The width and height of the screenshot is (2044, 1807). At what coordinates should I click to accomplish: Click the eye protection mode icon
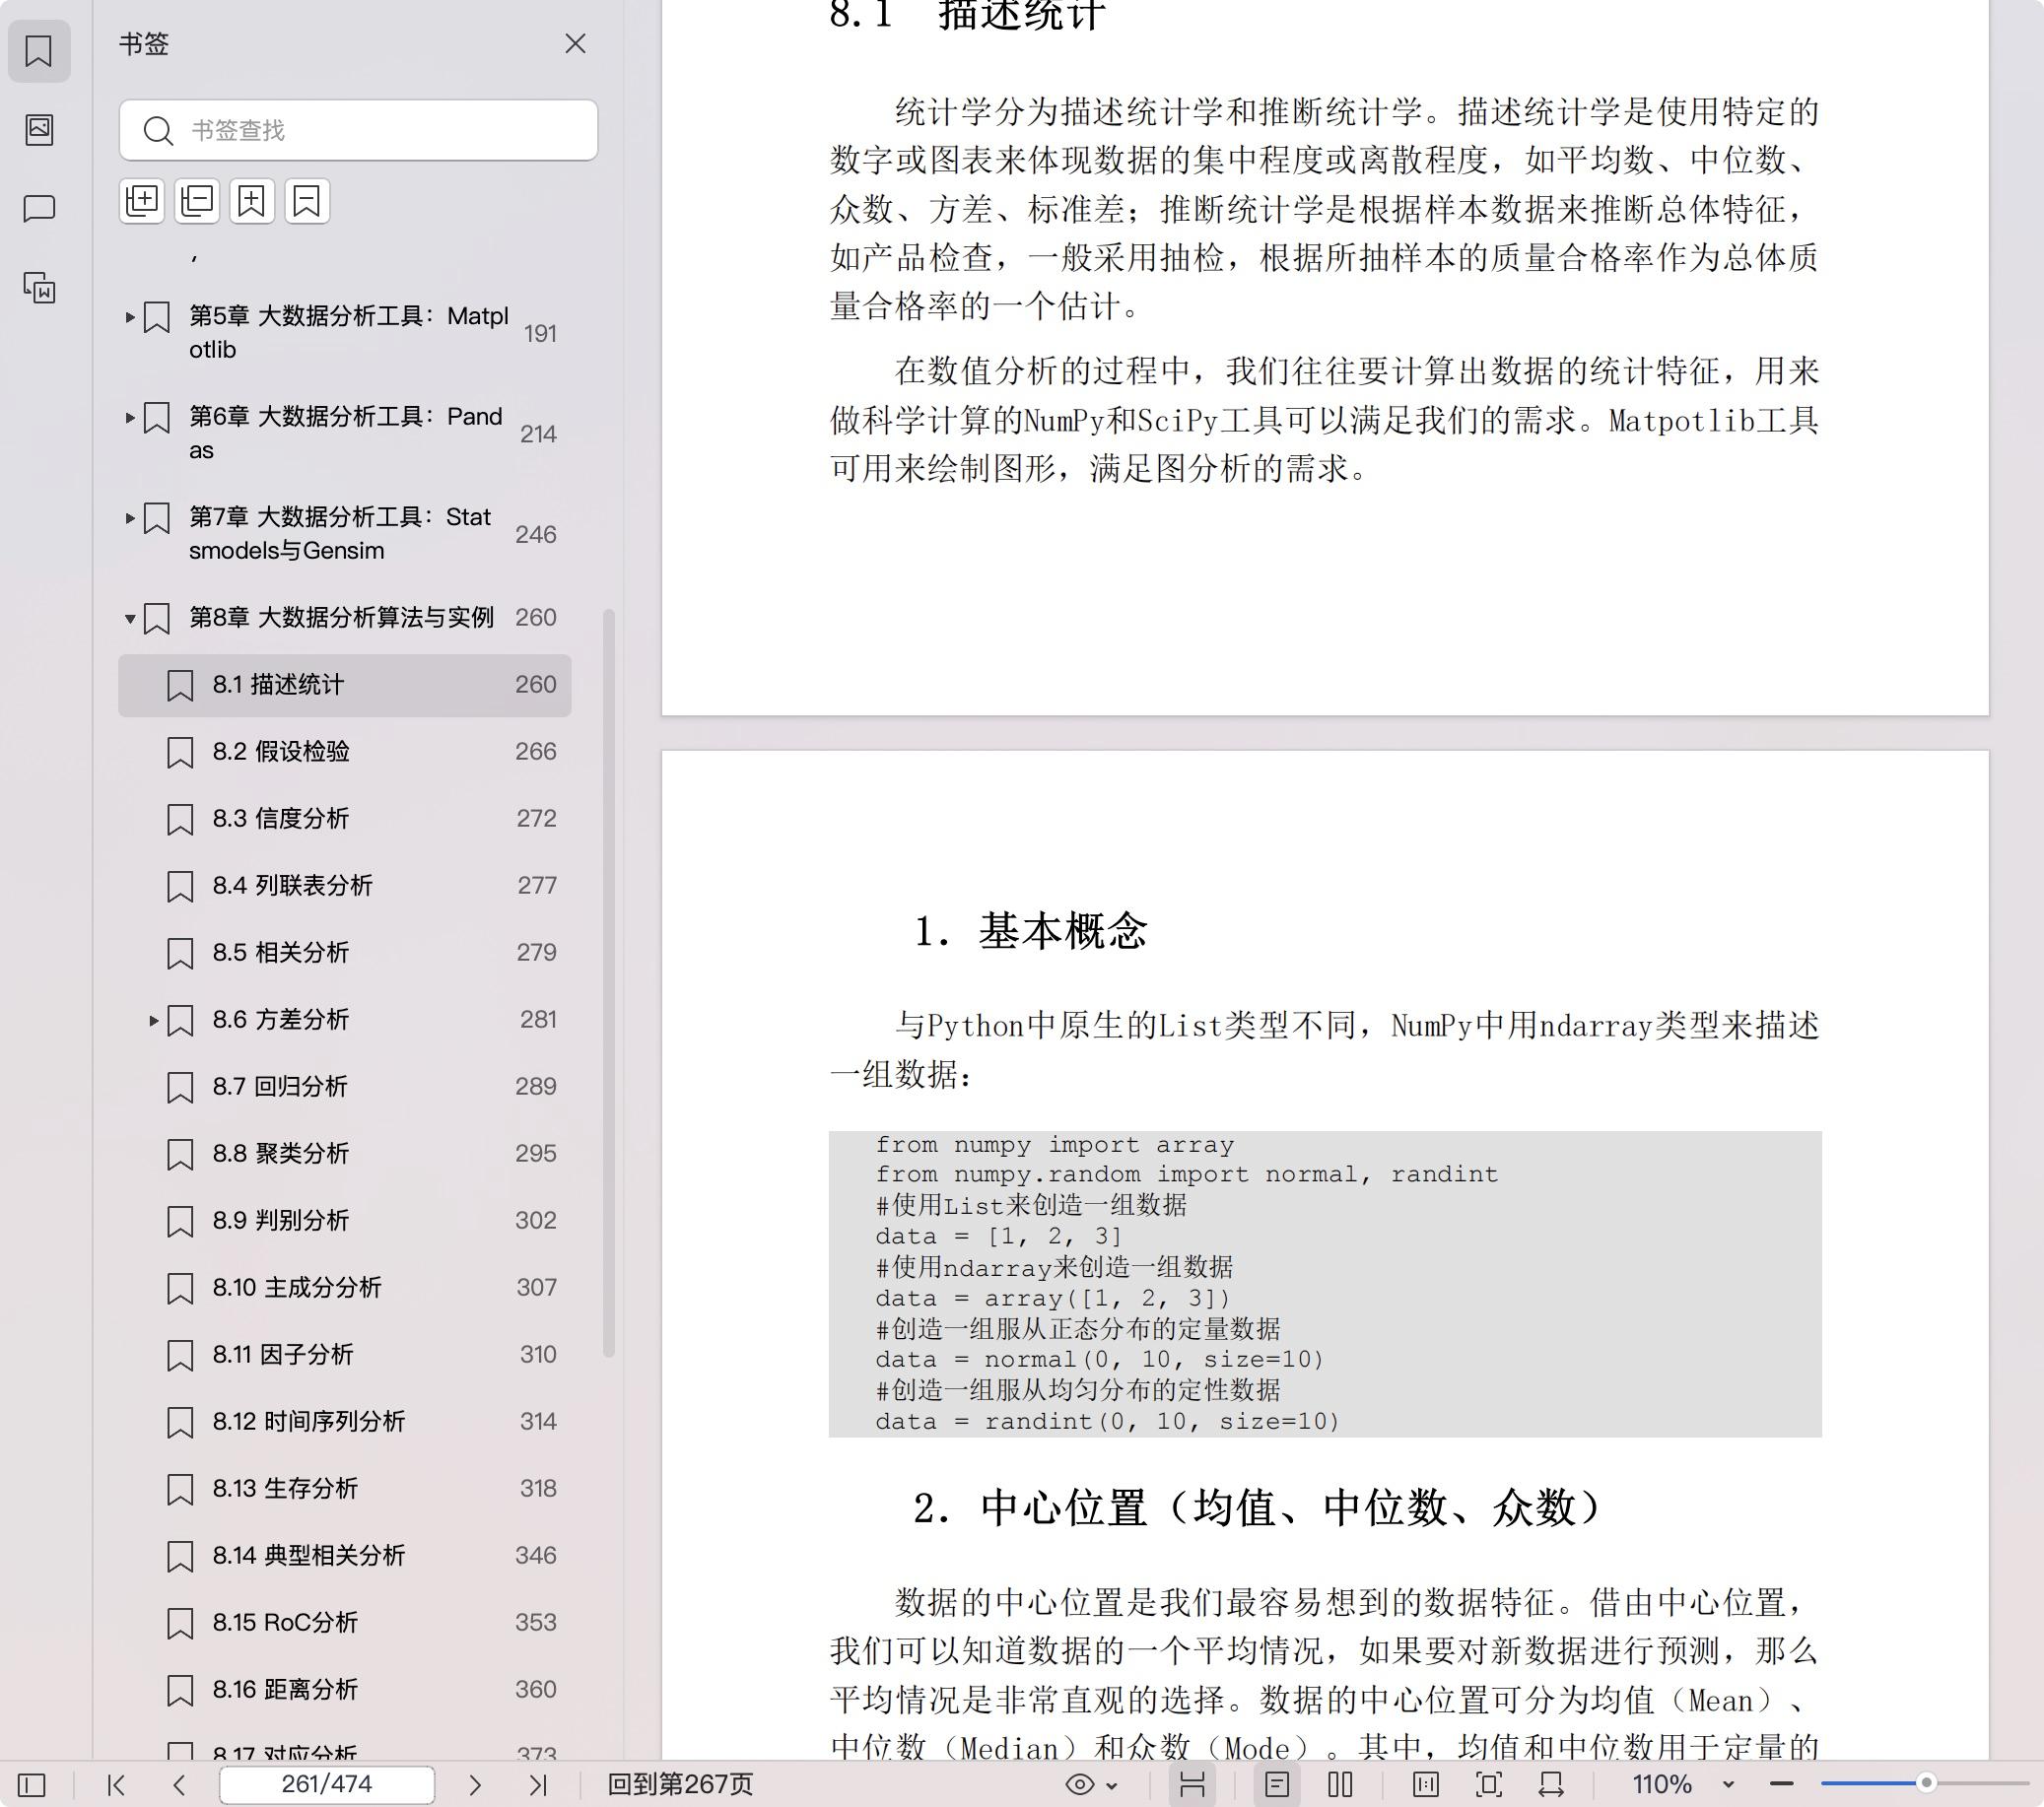pos(1080,1785)
